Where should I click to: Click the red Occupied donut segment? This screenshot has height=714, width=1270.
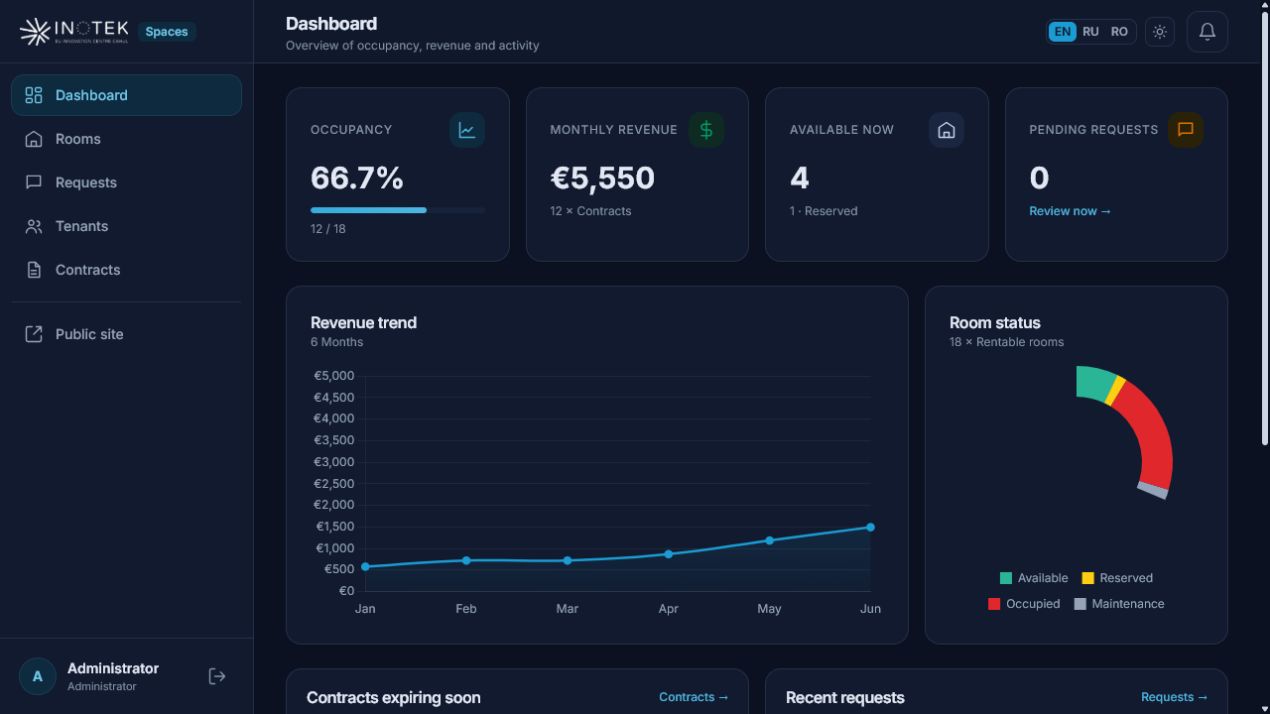(x=1150, y=430)
